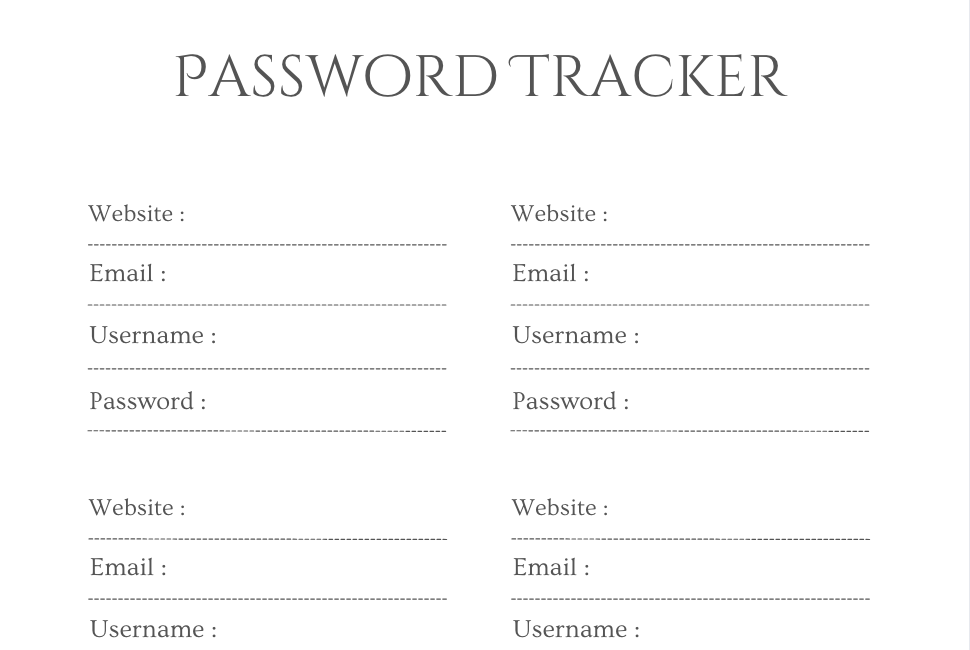Viewport: 970px width, 650px height.
Task: Click the dashed line under upper-right Email
Action: (x=690, y=305)
